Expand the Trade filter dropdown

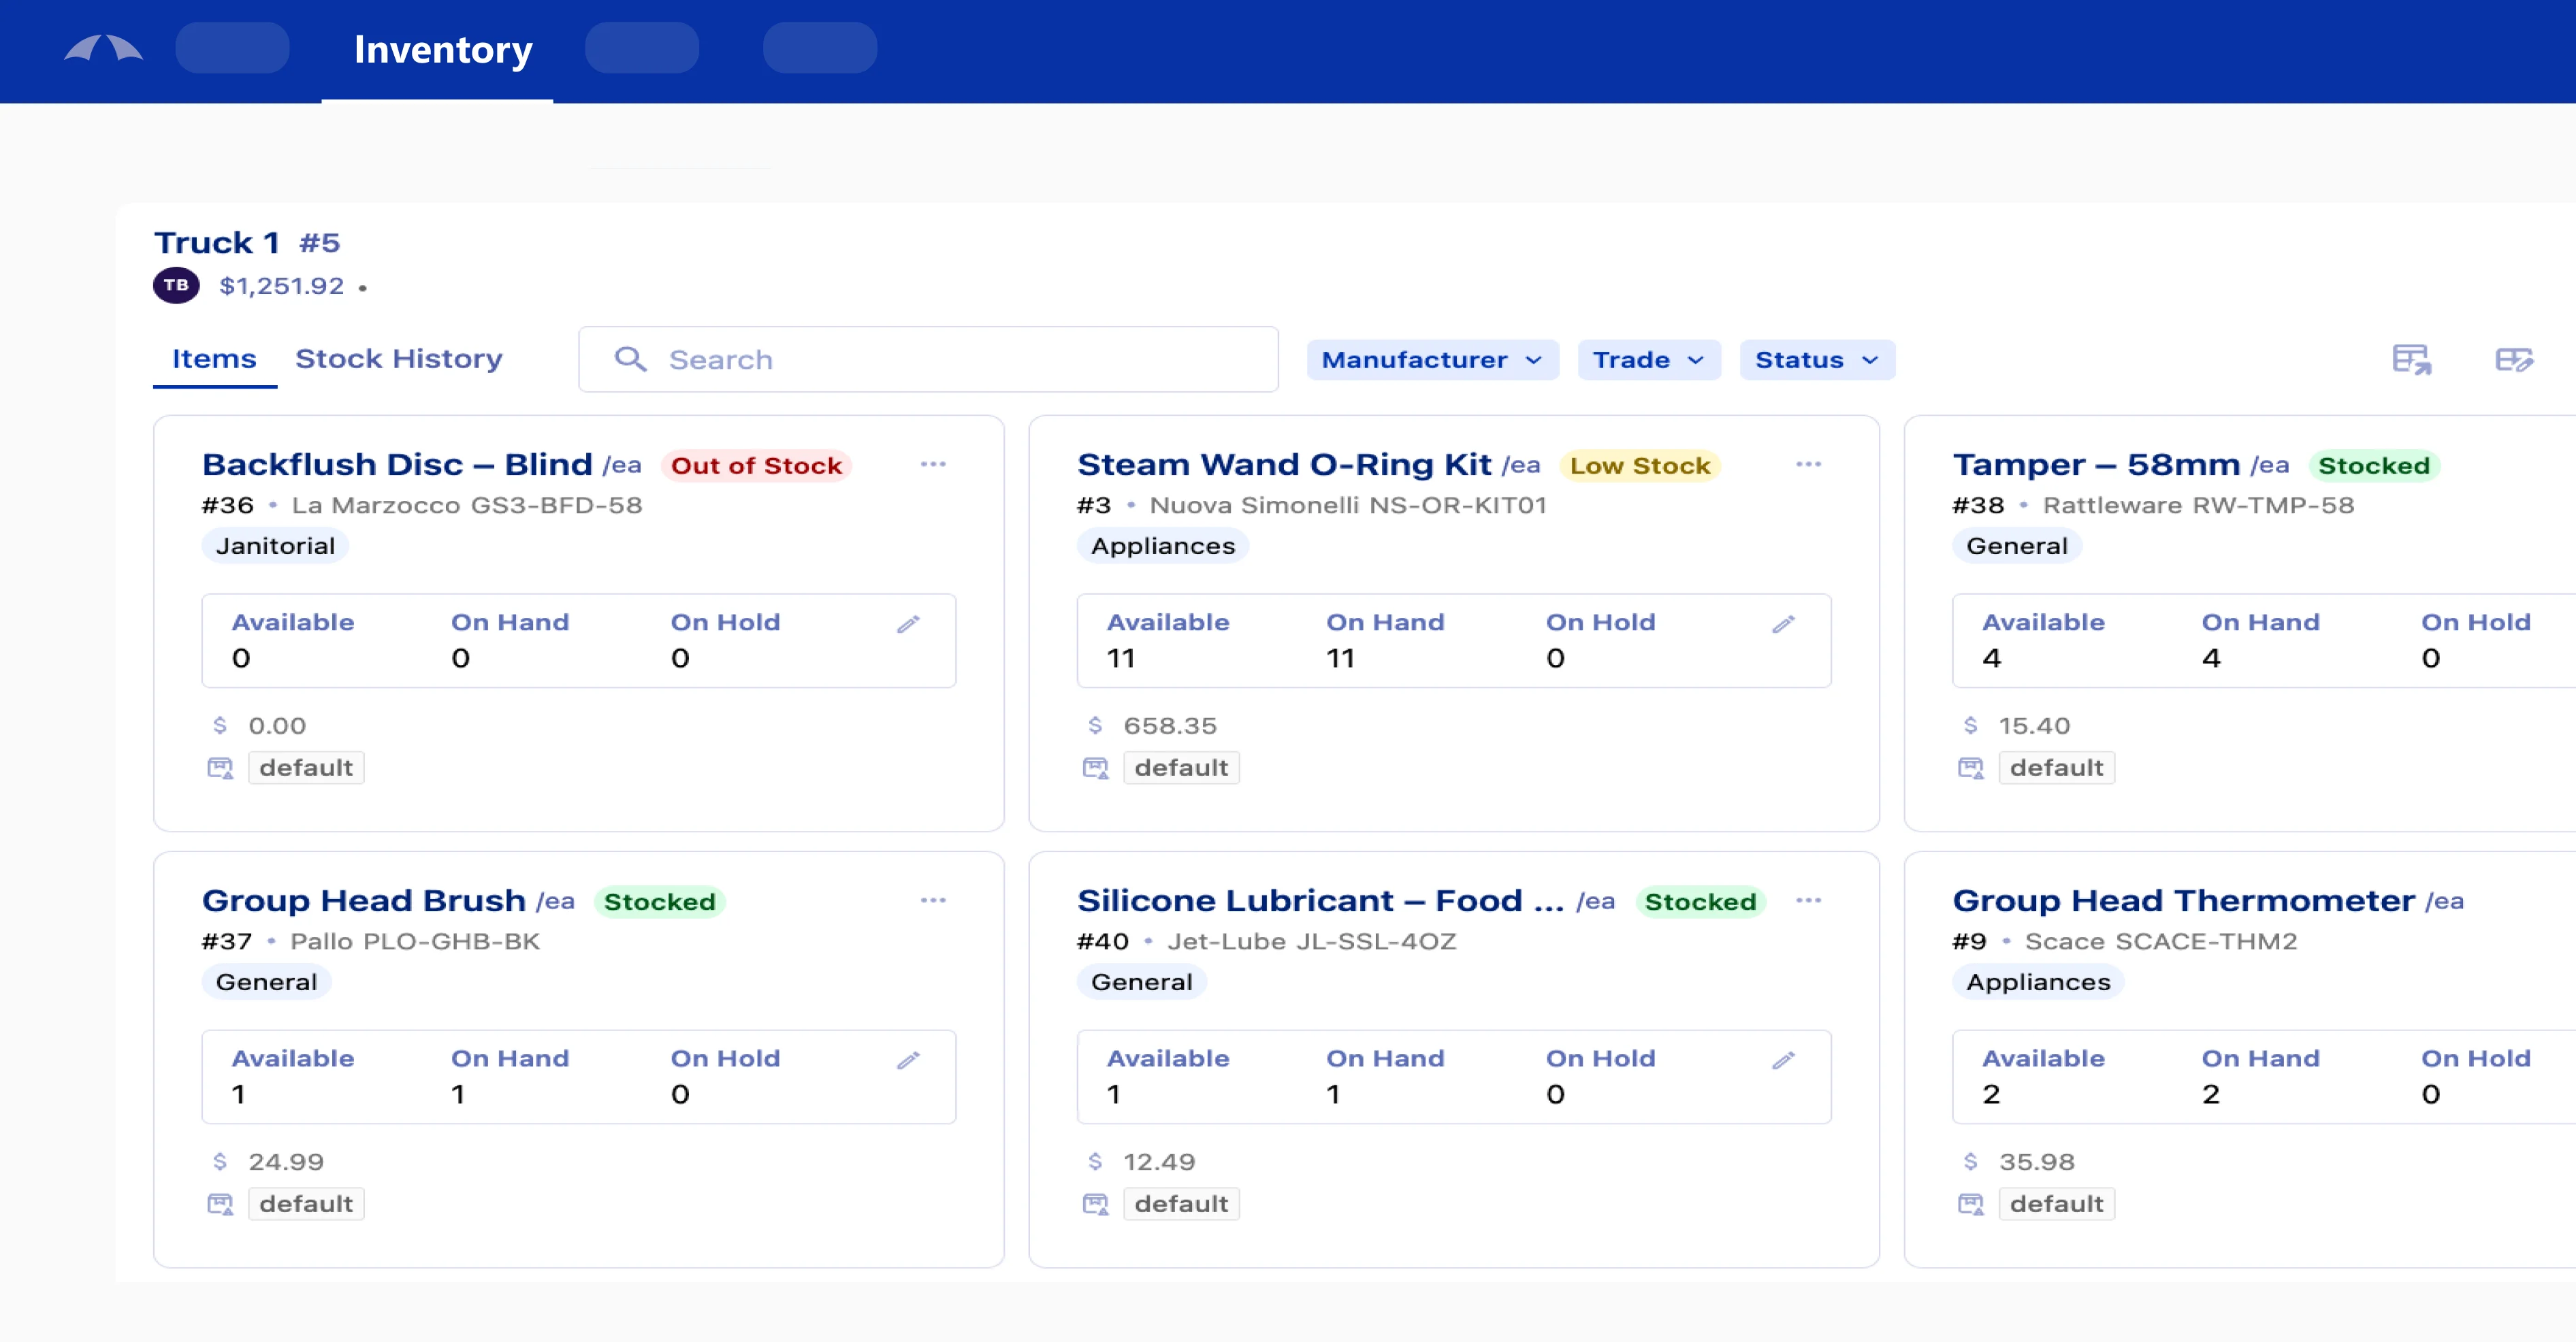pyautogui.click(x=1649, y=360)
